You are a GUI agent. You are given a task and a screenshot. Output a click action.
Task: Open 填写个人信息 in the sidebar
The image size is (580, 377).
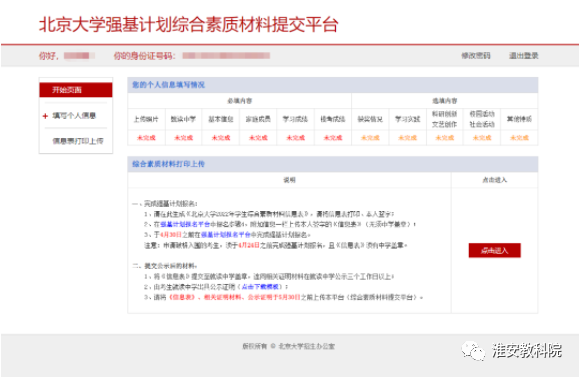74,116
